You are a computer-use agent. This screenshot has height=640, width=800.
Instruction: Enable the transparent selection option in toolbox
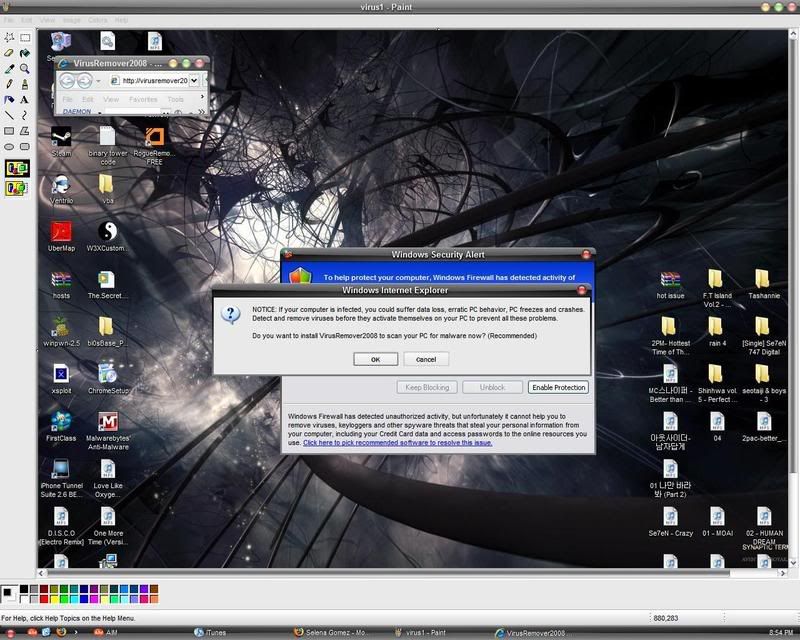coord(17,189)
